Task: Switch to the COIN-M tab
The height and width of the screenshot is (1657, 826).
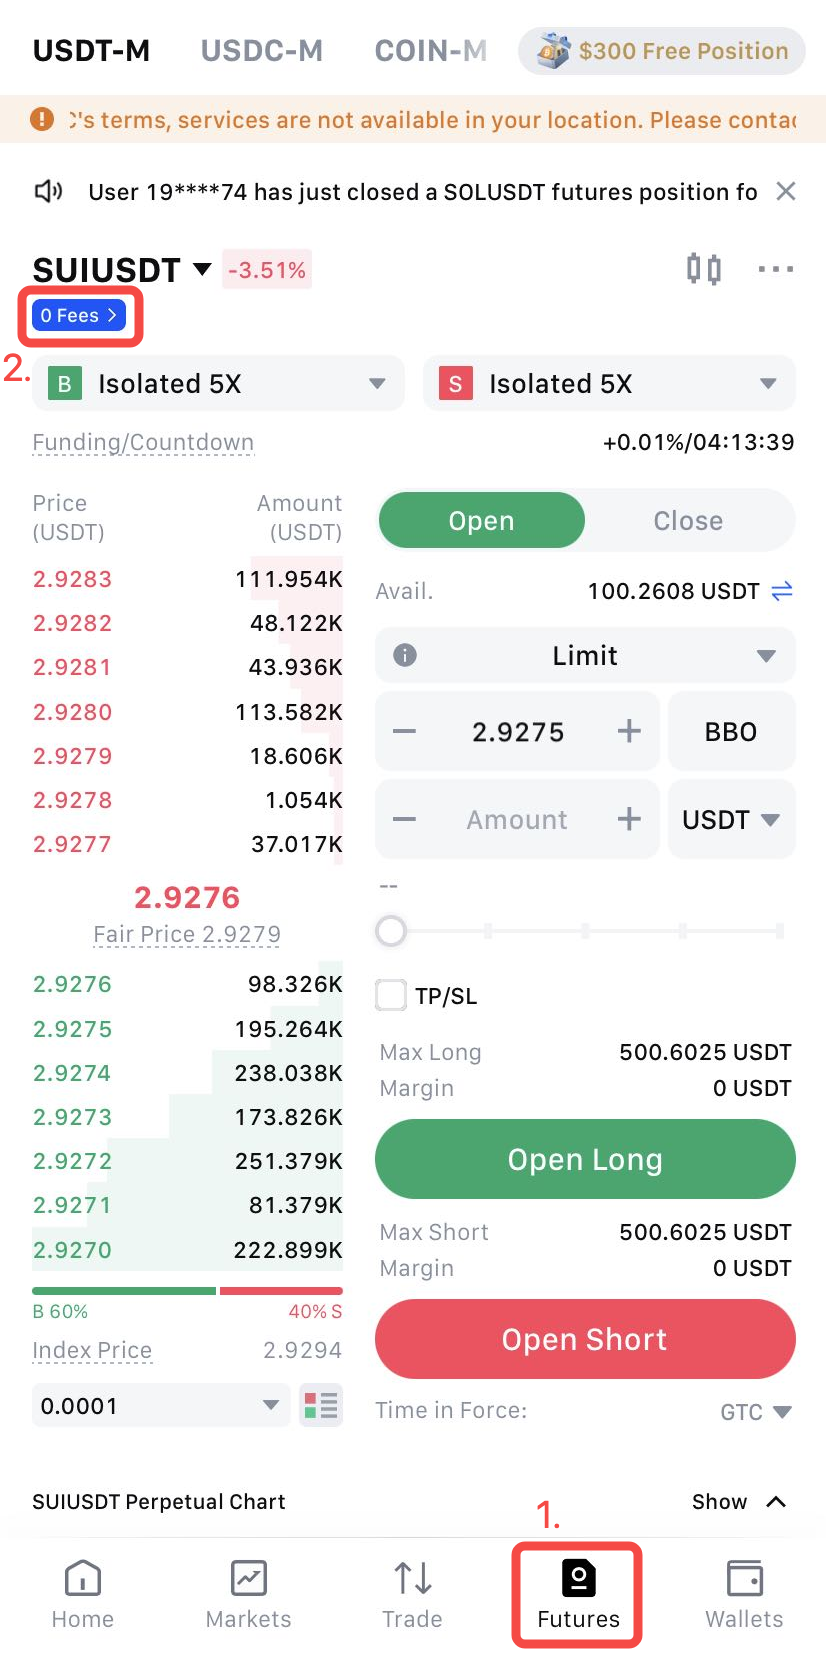Action: 431,50
